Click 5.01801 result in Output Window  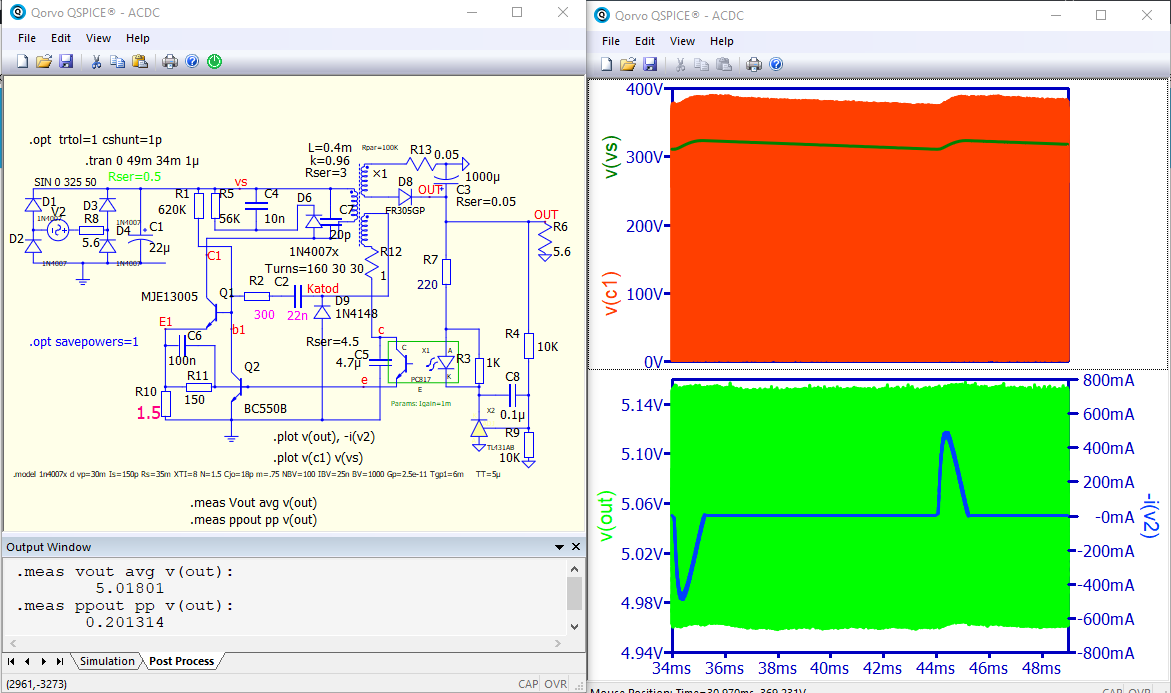click(129, 588)
